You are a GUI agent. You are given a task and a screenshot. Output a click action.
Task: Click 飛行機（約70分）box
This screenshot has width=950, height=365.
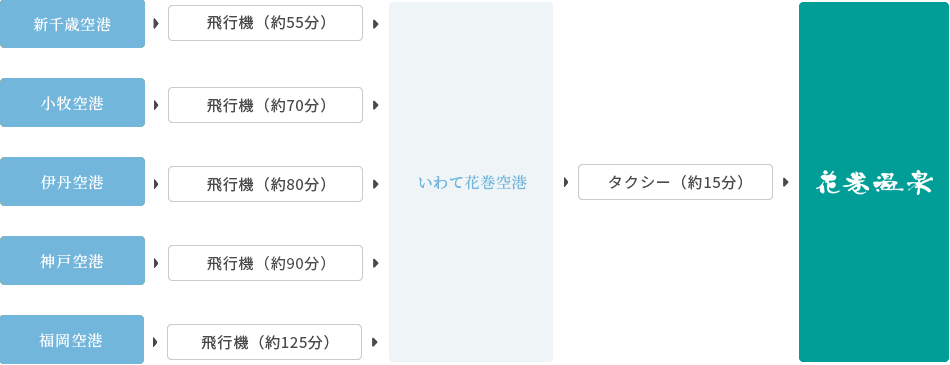(x=265, y=105)
